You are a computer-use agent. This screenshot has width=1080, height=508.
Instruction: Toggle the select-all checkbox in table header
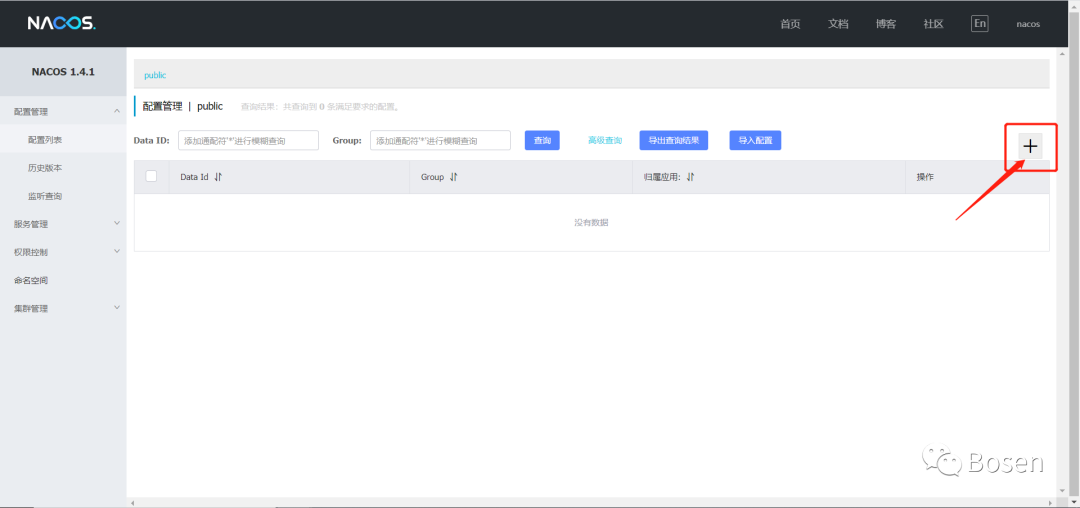pos(152,176)
